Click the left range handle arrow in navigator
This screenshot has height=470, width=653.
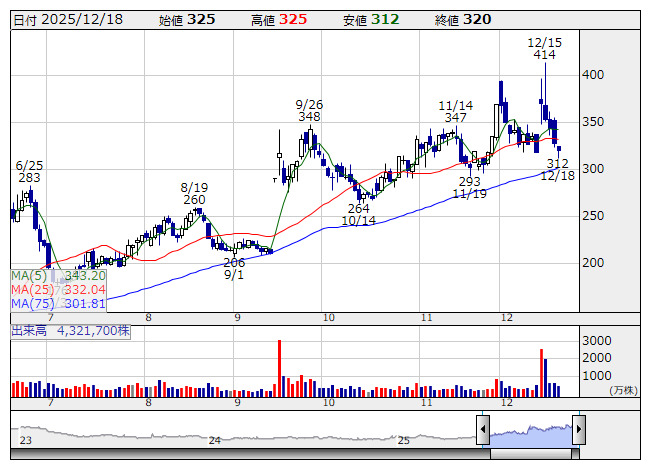(482, 431)
